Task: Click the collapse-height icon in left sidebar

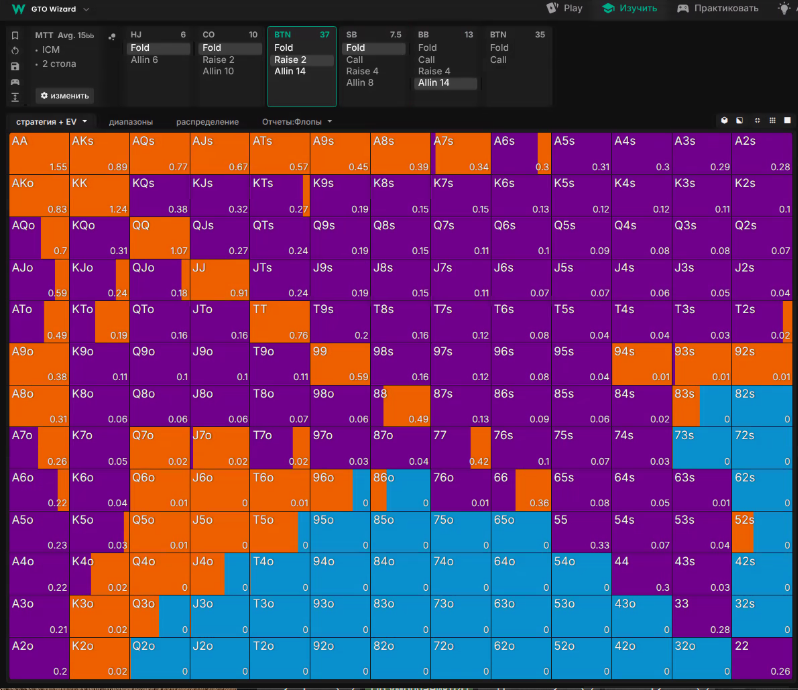Action: pos(15,97)
